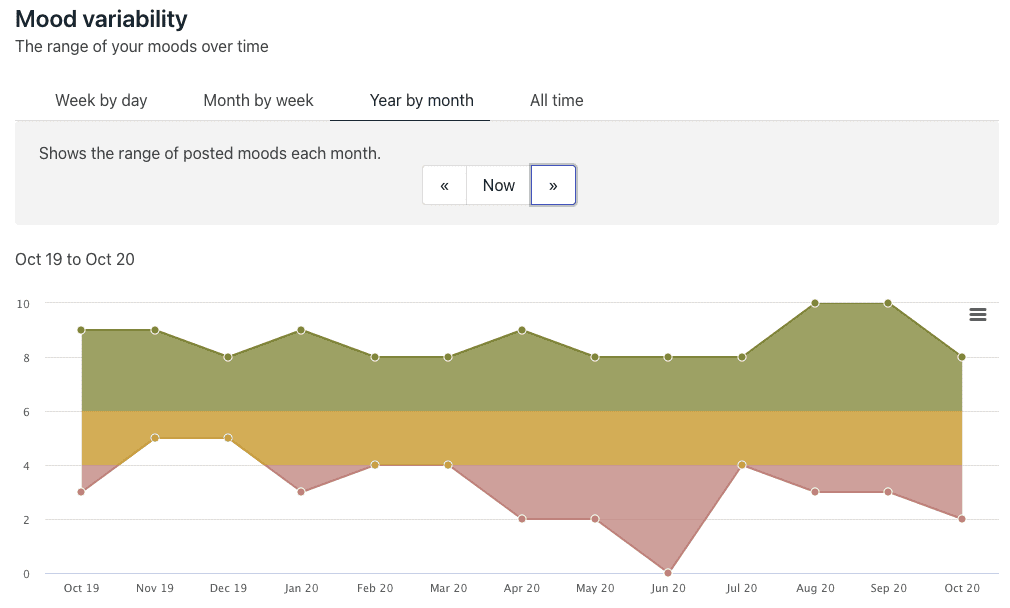Select the Month by week tab

[258, 100]
